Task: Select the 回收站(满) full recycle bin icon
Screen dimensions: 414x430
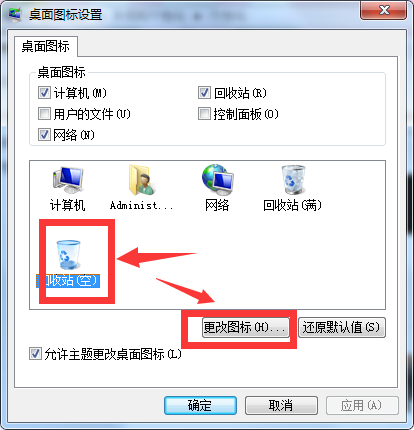Action: click(293, 180)
